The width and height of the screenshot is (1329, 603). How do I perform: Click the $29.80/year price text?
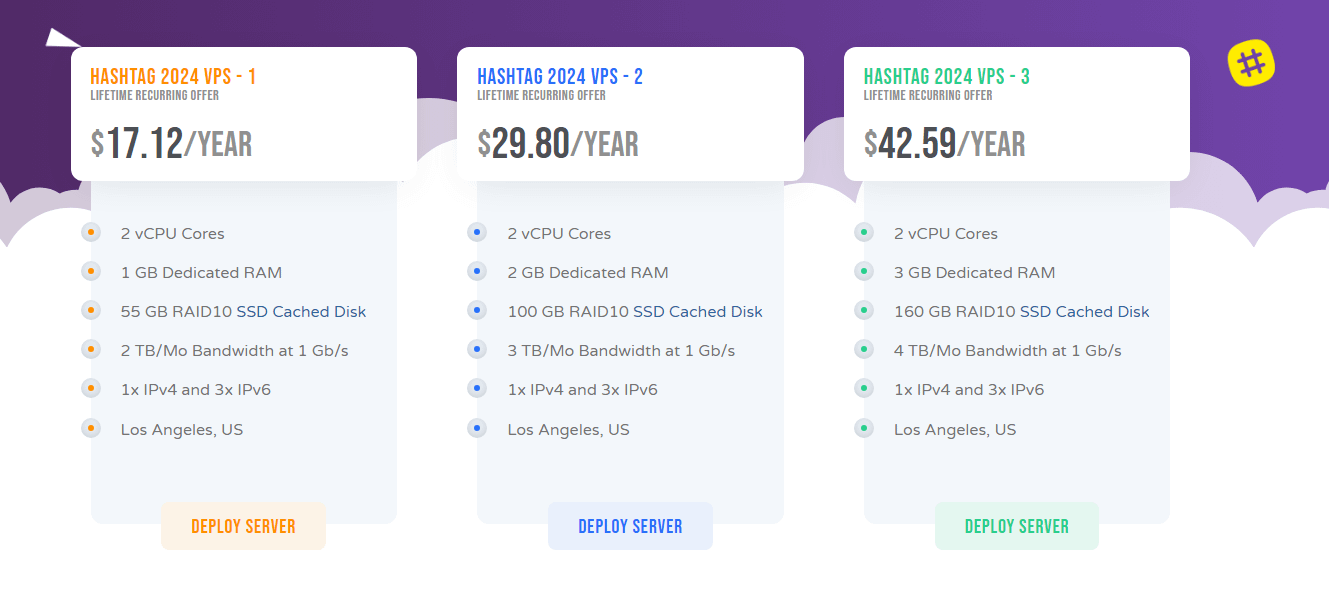(x=558, y=144)
